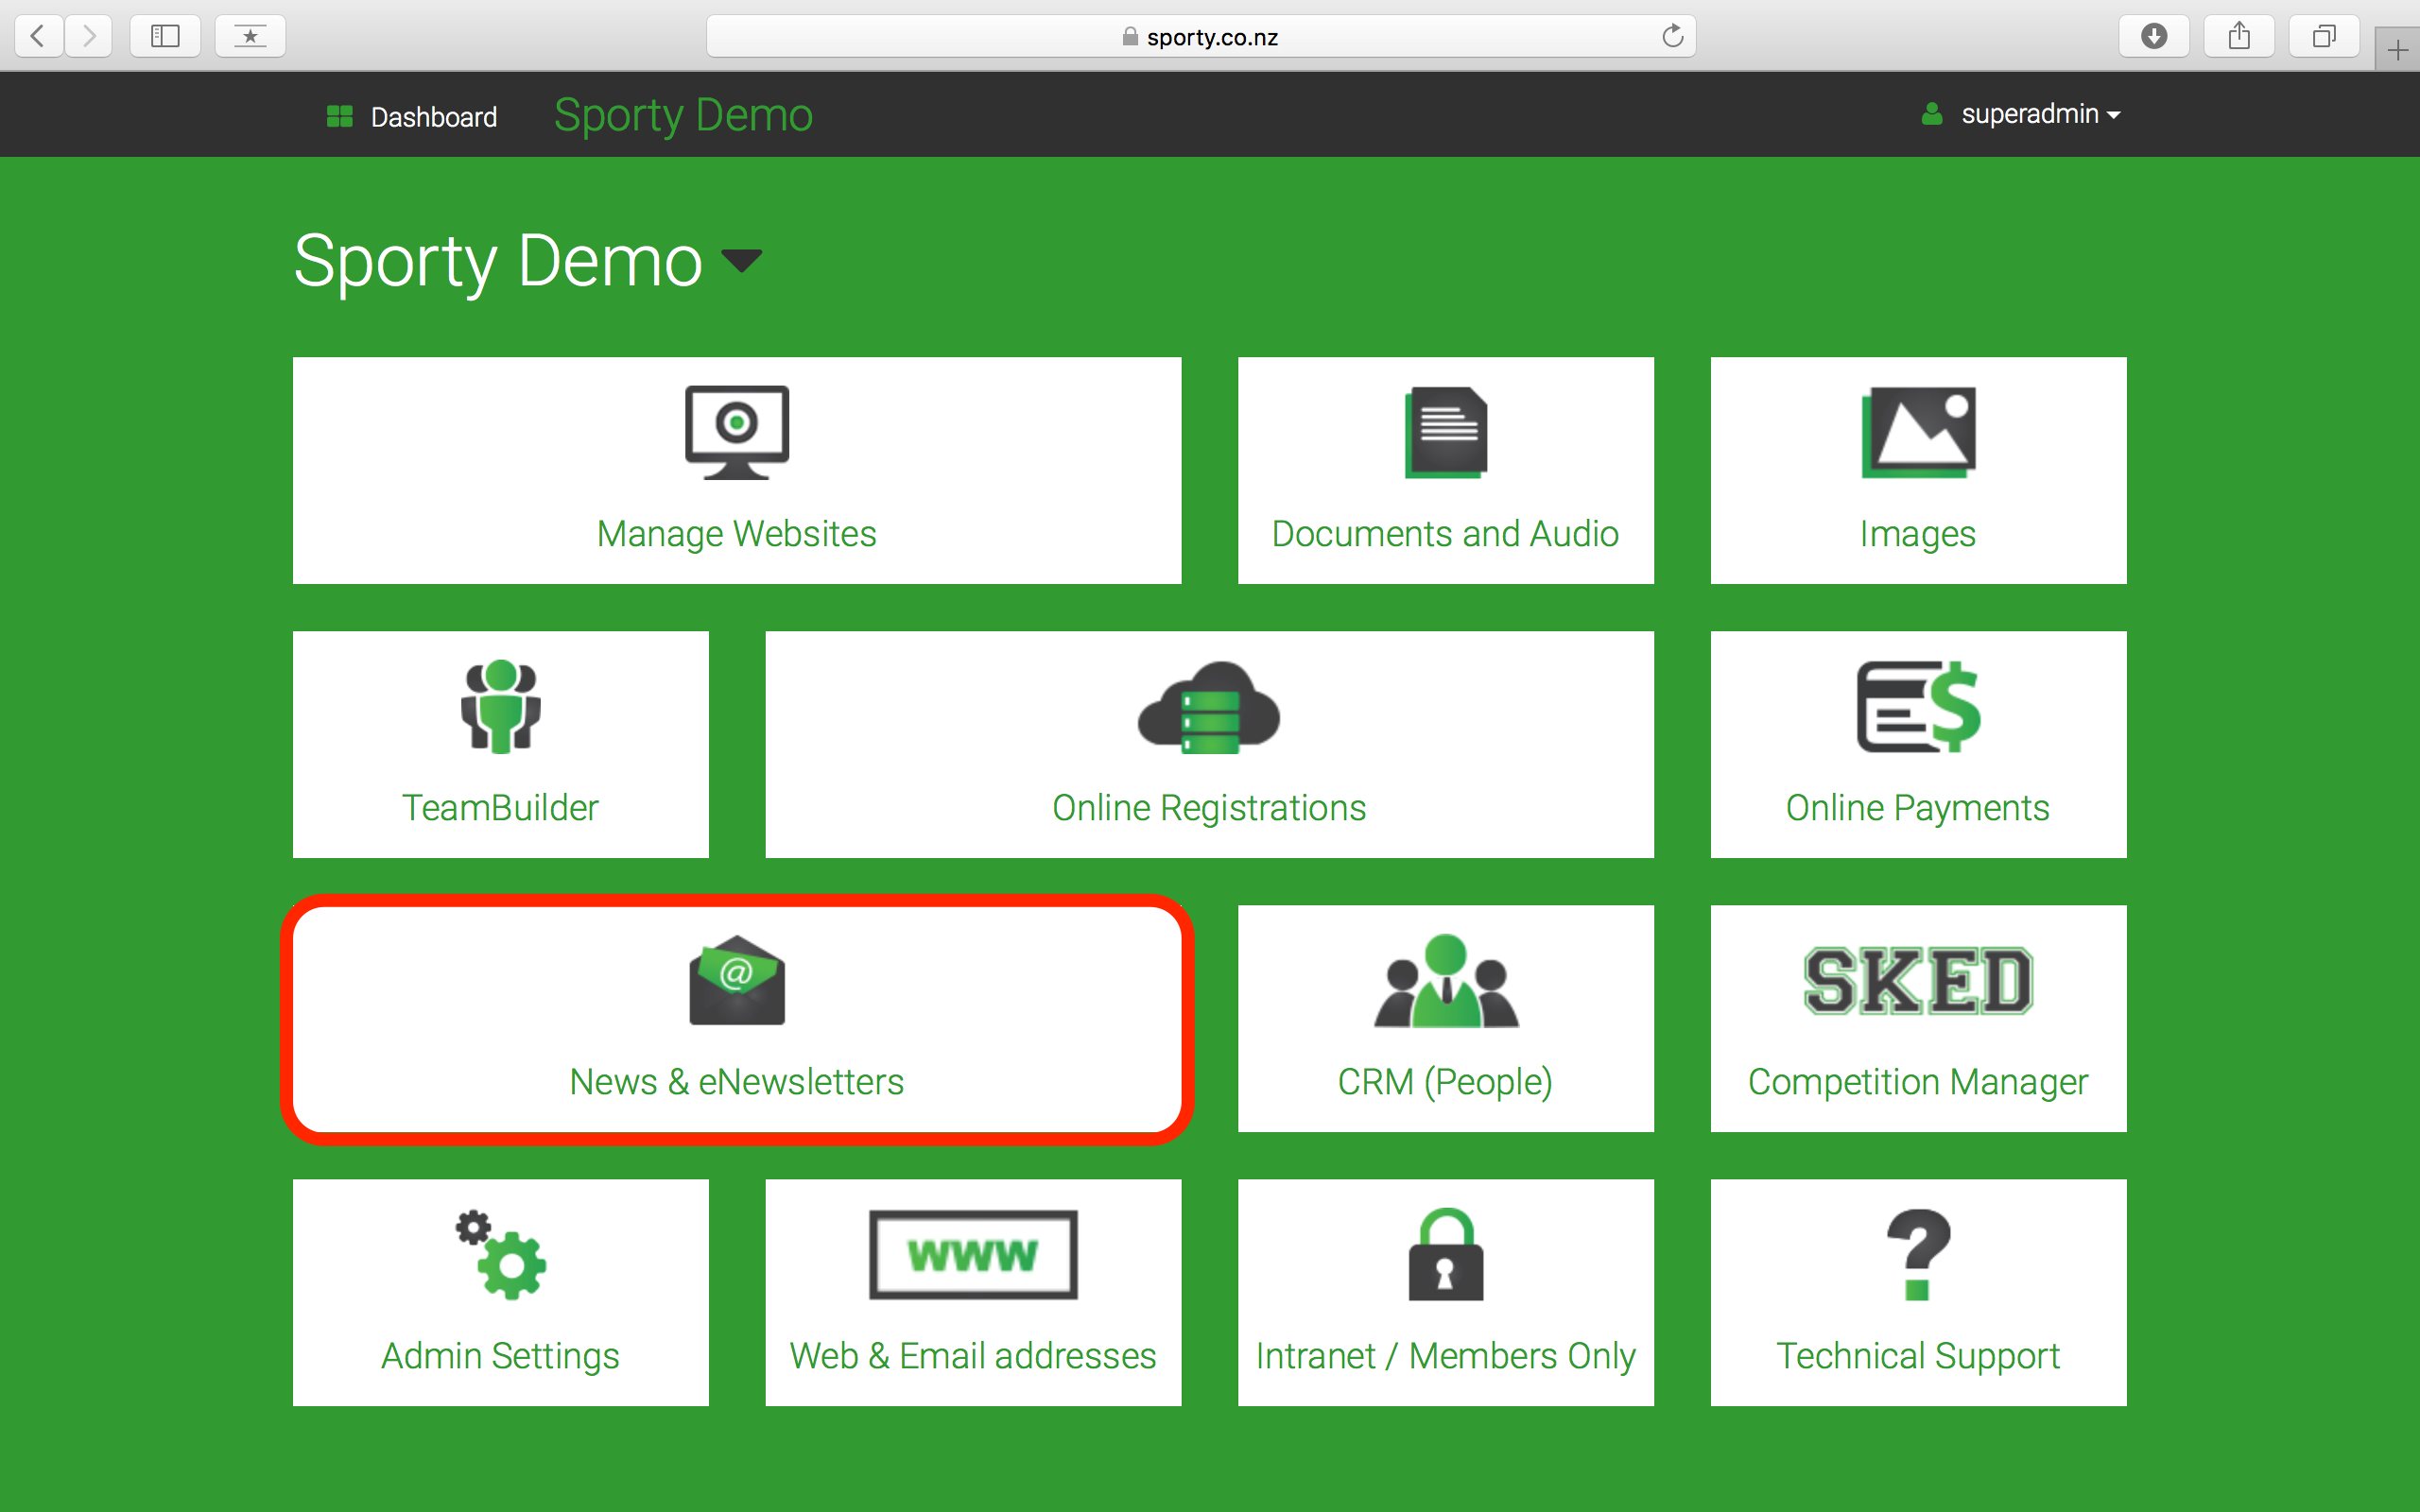This screenshot has width=2420, height=1512.
Task: Click the Online Registrations cloud server icon
Action: (1209, 706)
